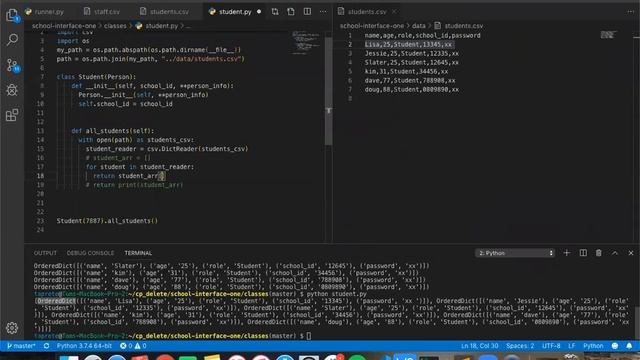
Task: Open More Actions menu in right editor
Action: [631, 12]
